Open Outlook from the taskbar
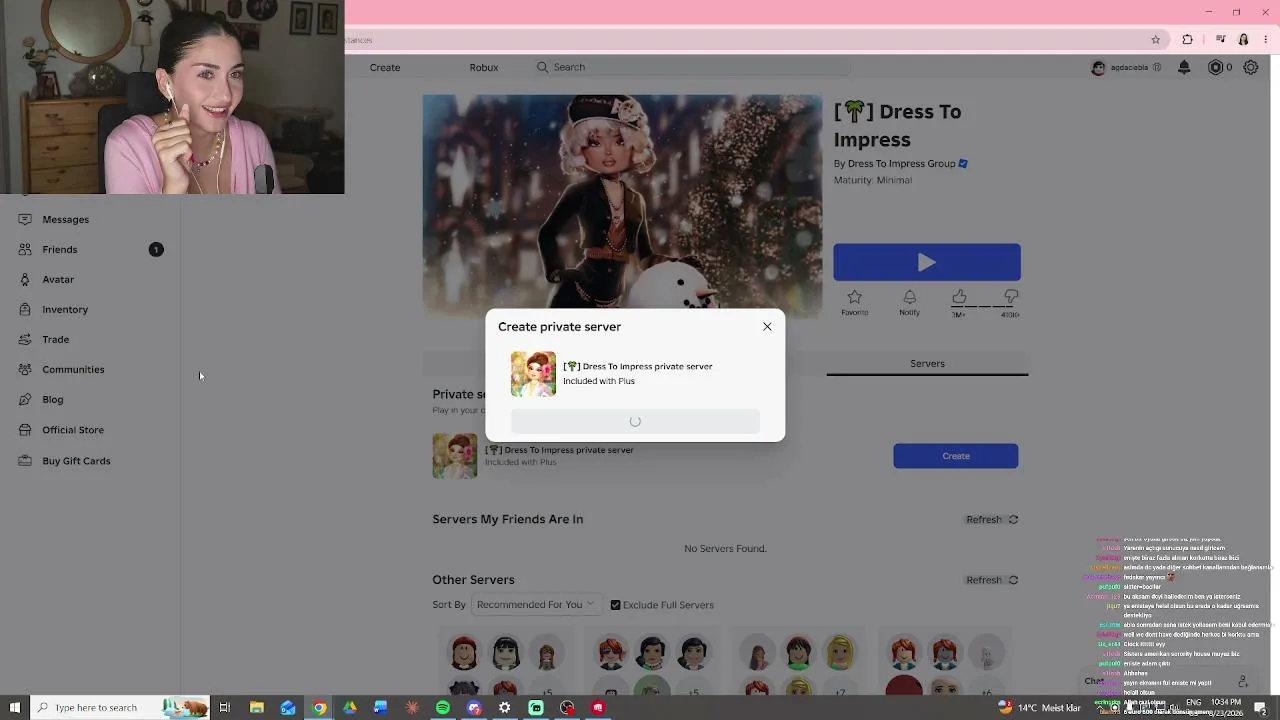The image size is (1280, 720). point(288,708)
